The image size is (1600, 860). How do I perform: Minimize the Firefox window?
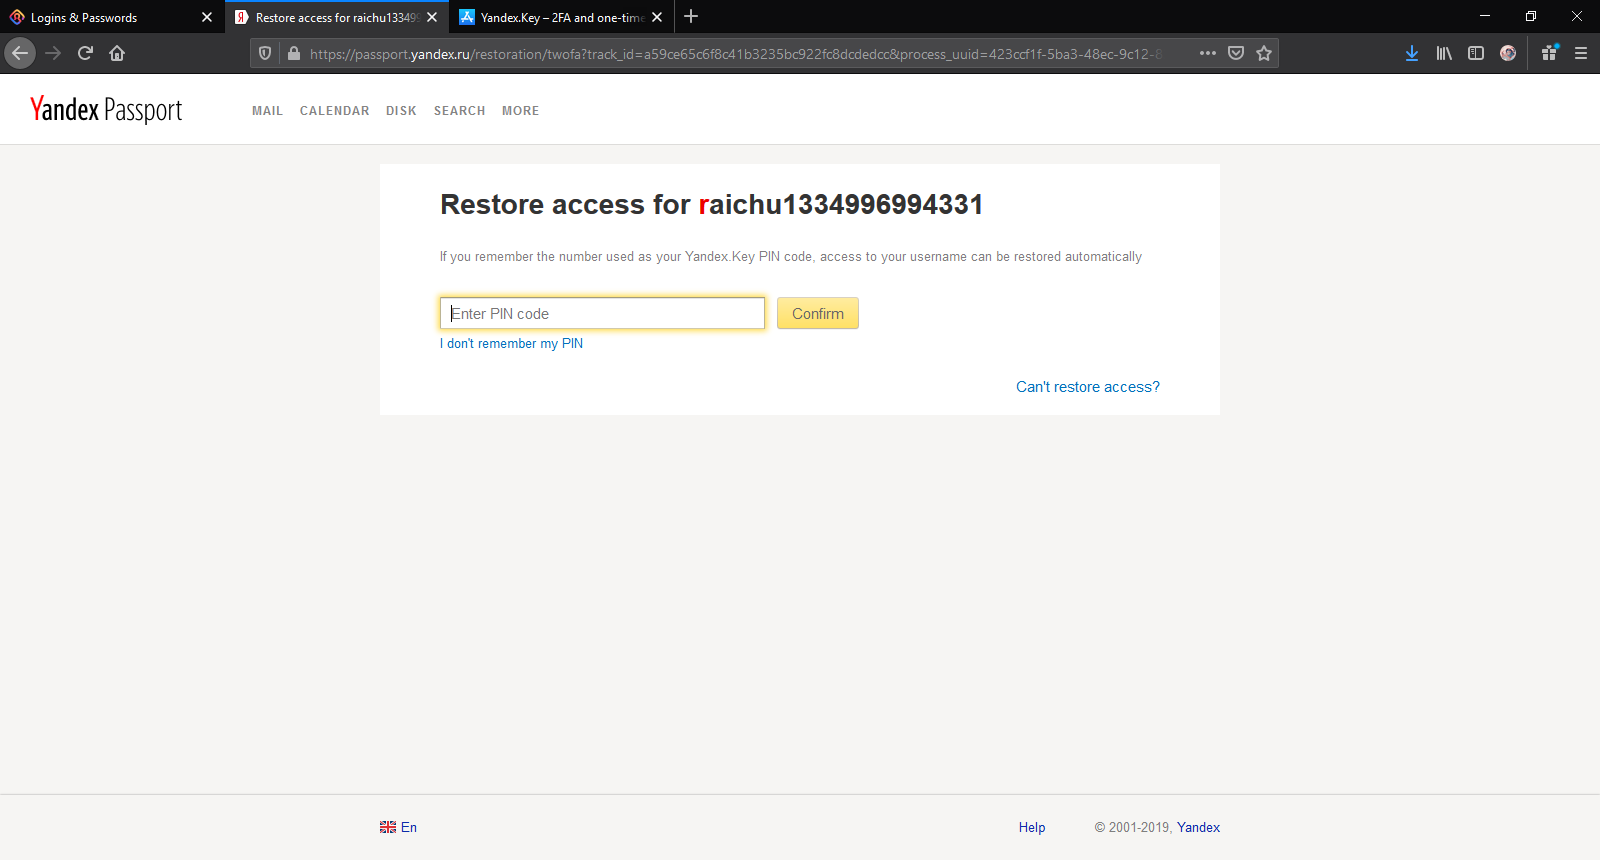pos(1485,16)
